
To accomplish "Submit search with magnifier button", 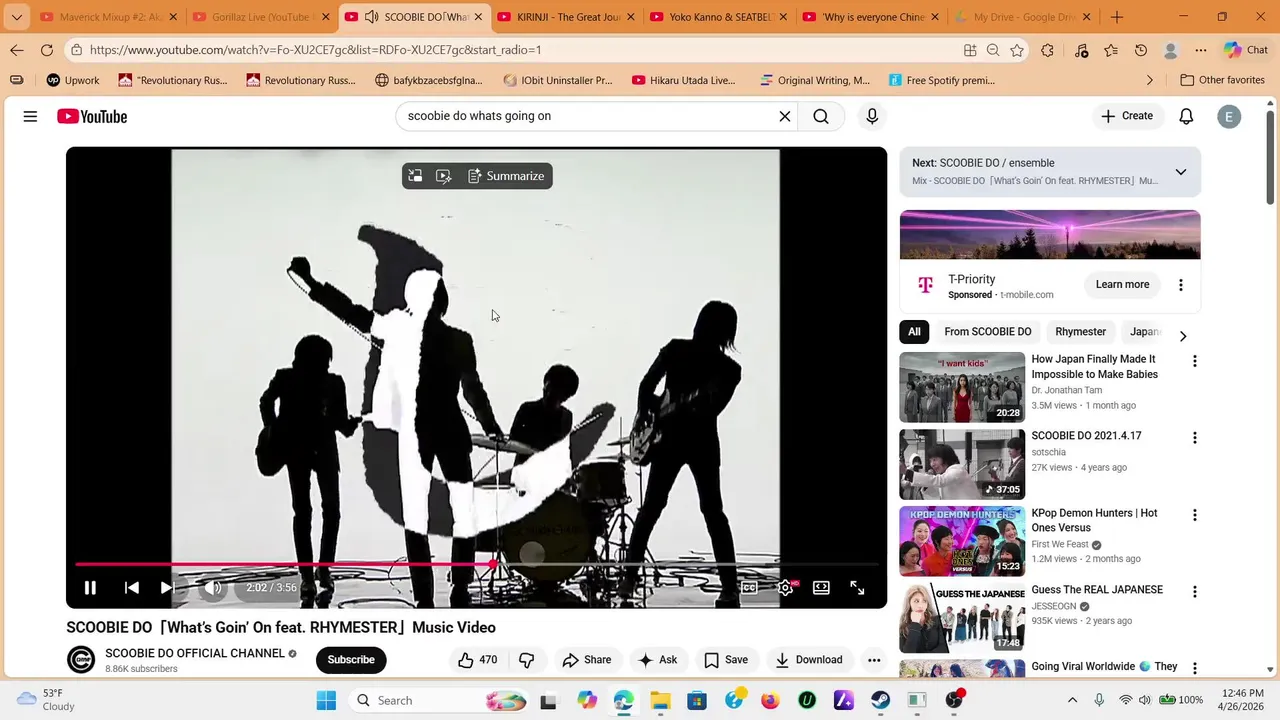I will 821,117.
